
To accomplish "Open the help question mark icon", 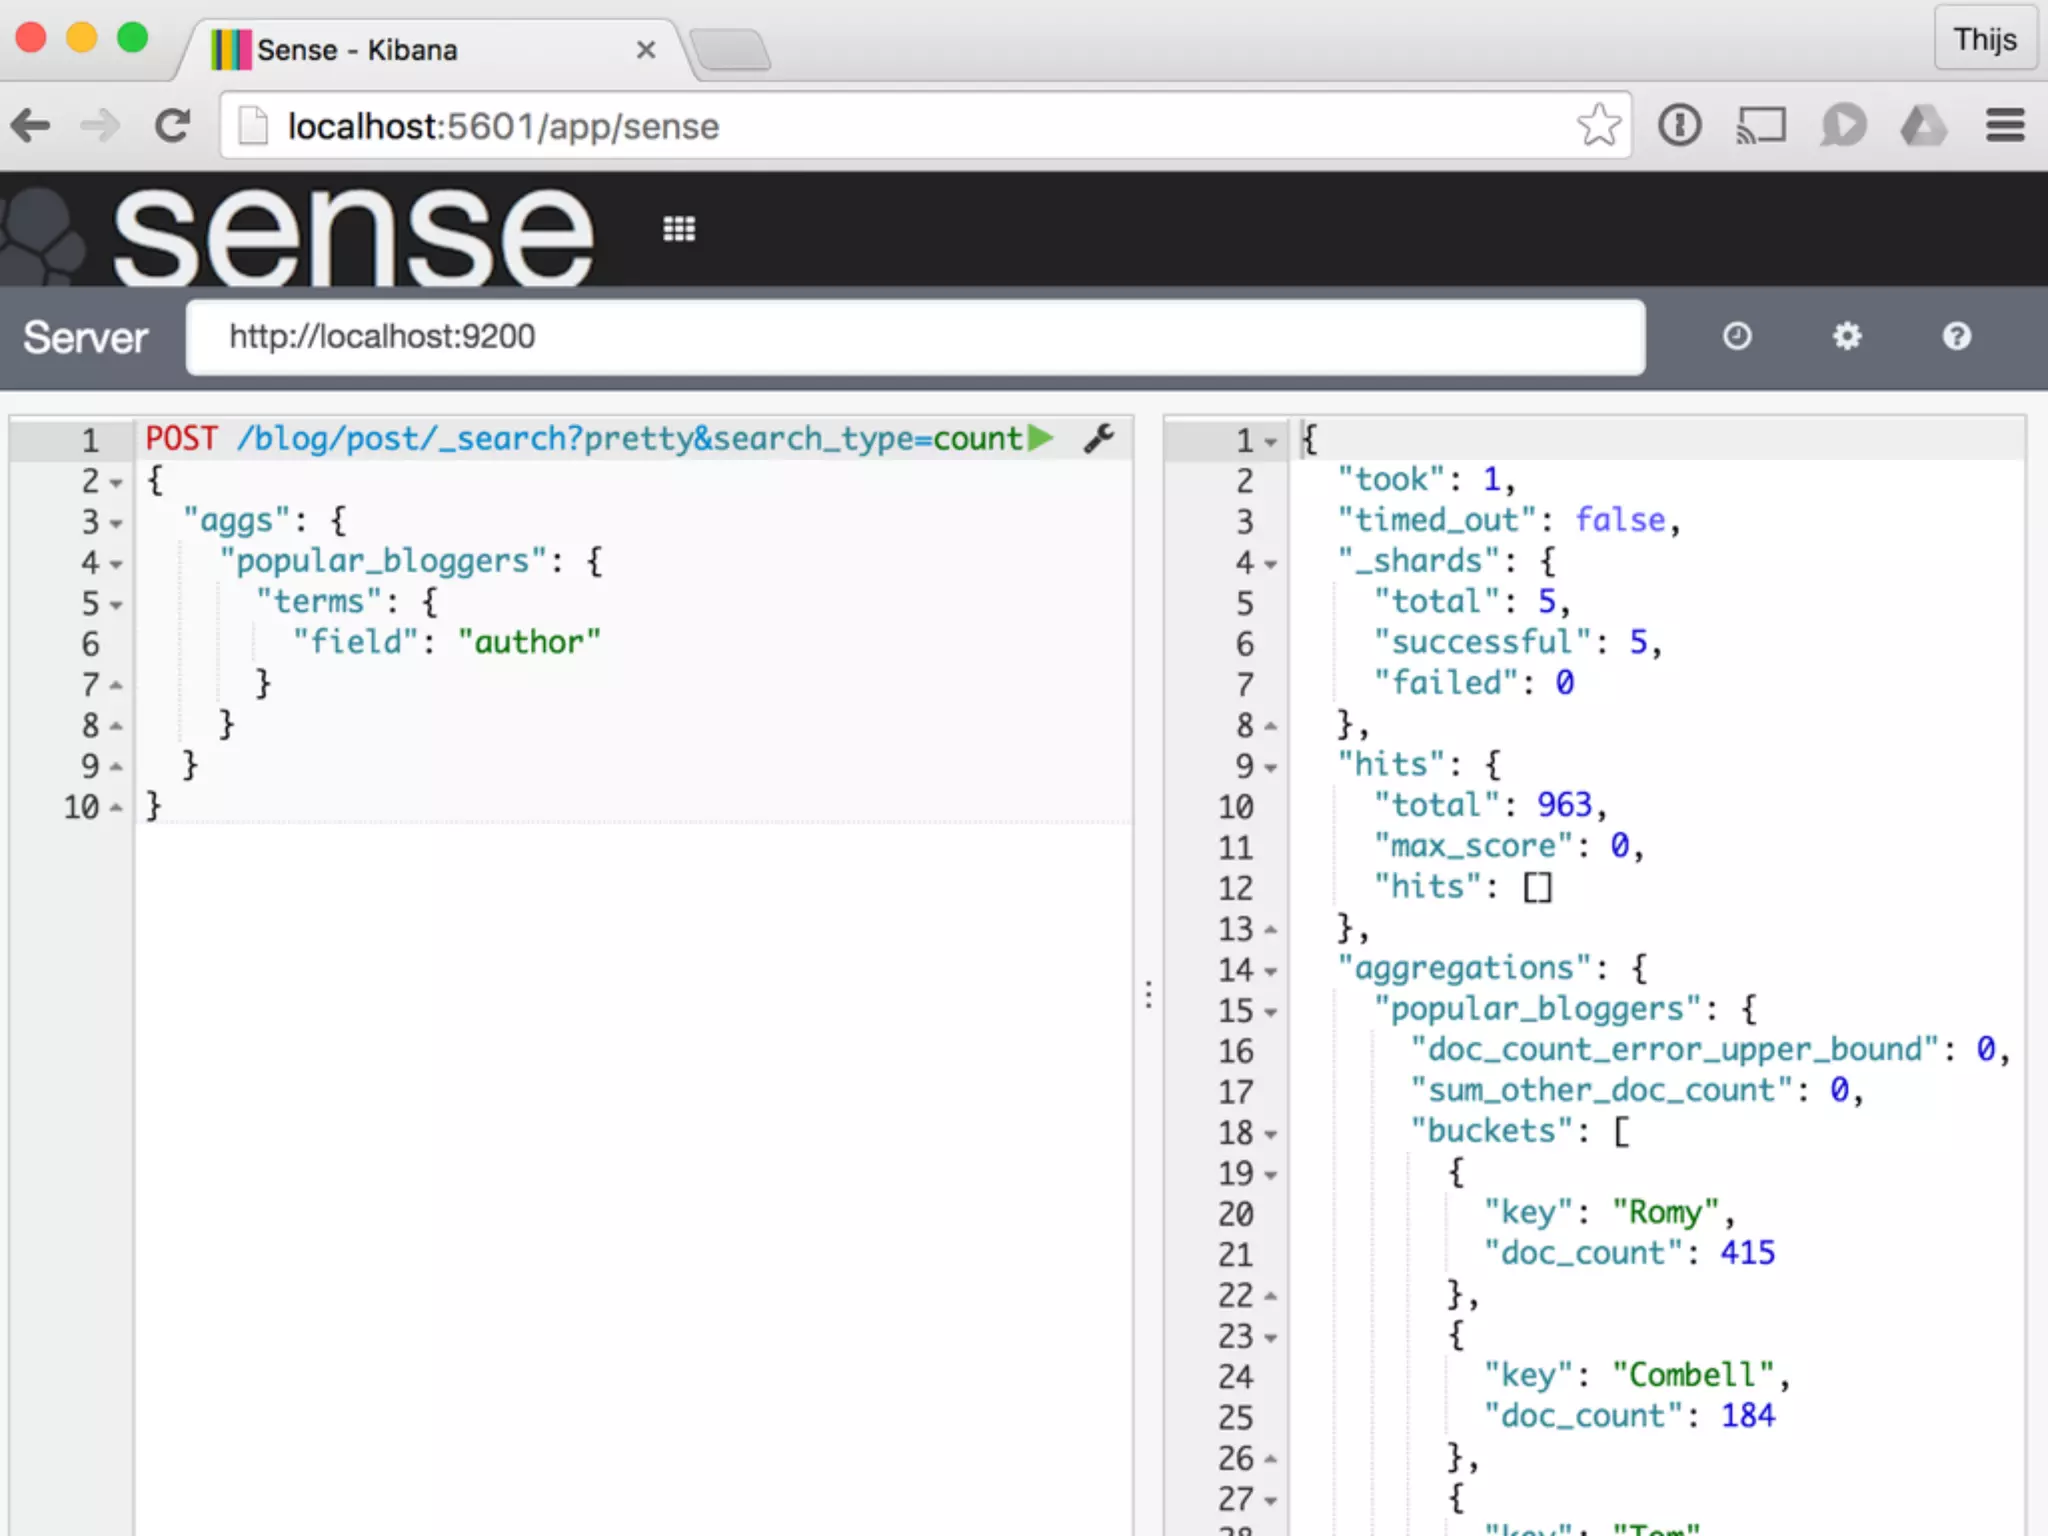I will tap(1956, 336).
